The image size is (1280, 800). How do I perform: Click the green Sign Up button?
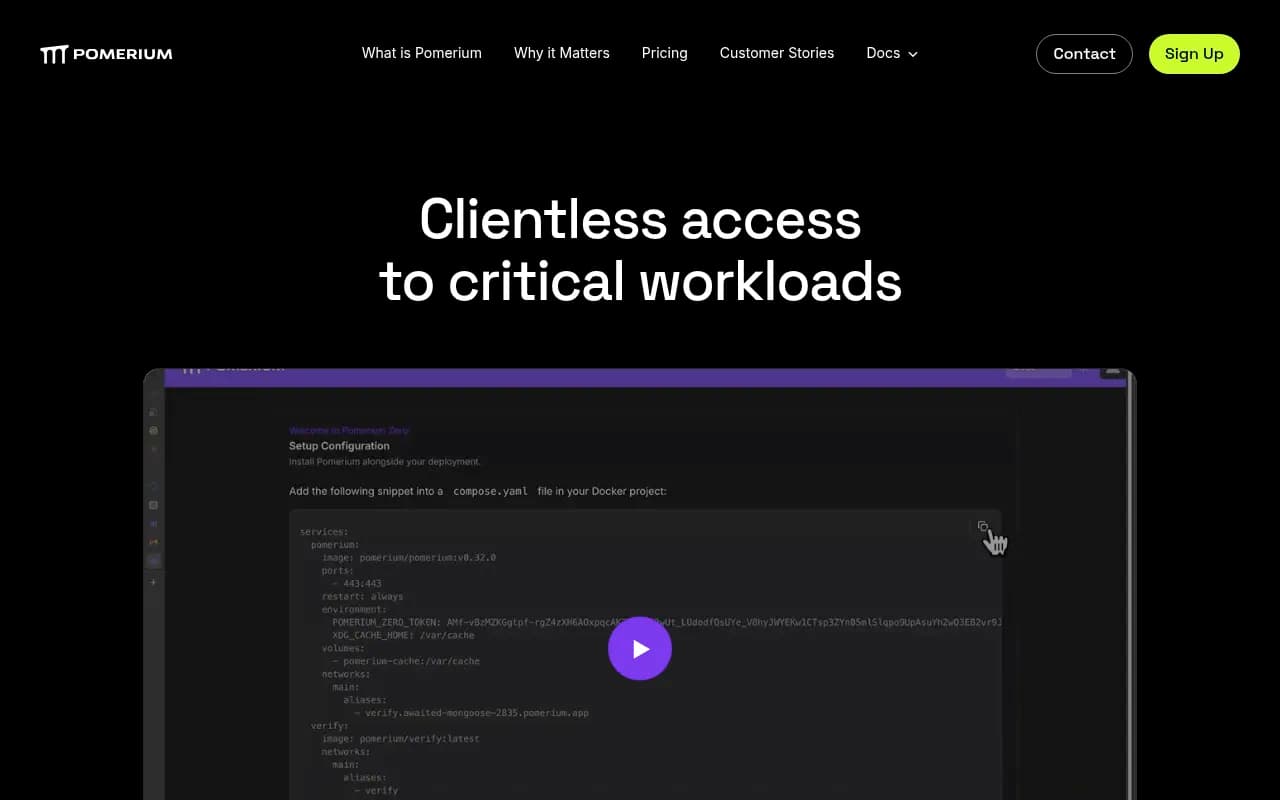pyautogui.click(x=1194, y=54)
